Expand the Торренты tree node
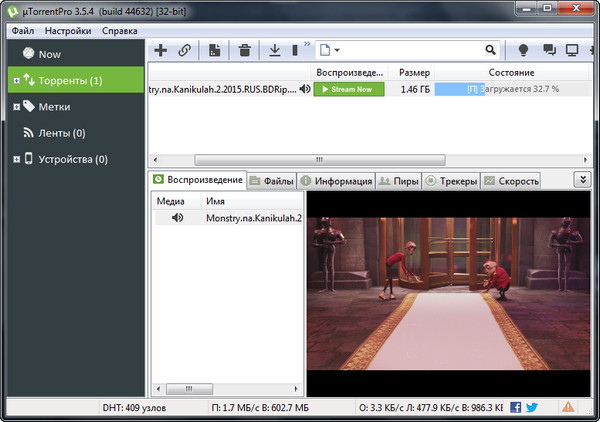This screenshot has width=600, height=422. tap(14, 80)
